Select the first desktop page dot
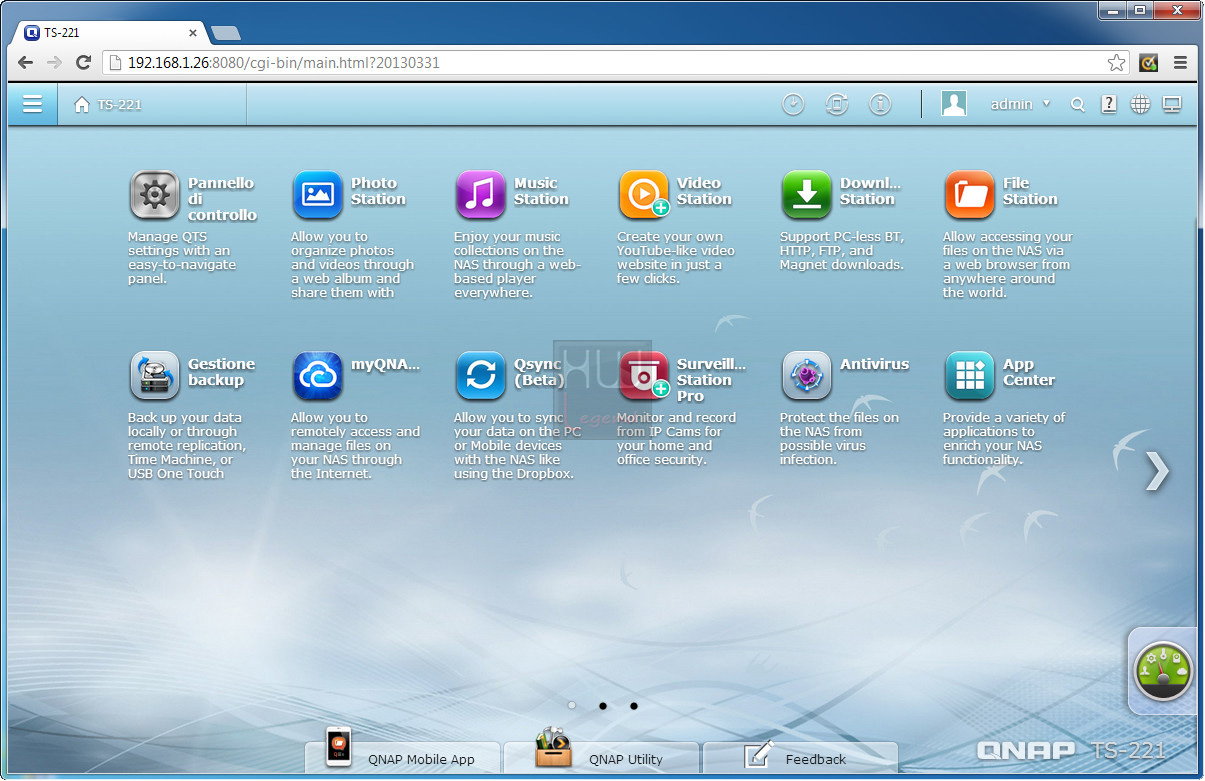The width and height of the screenshot is (1205, 781). [572, 706]
